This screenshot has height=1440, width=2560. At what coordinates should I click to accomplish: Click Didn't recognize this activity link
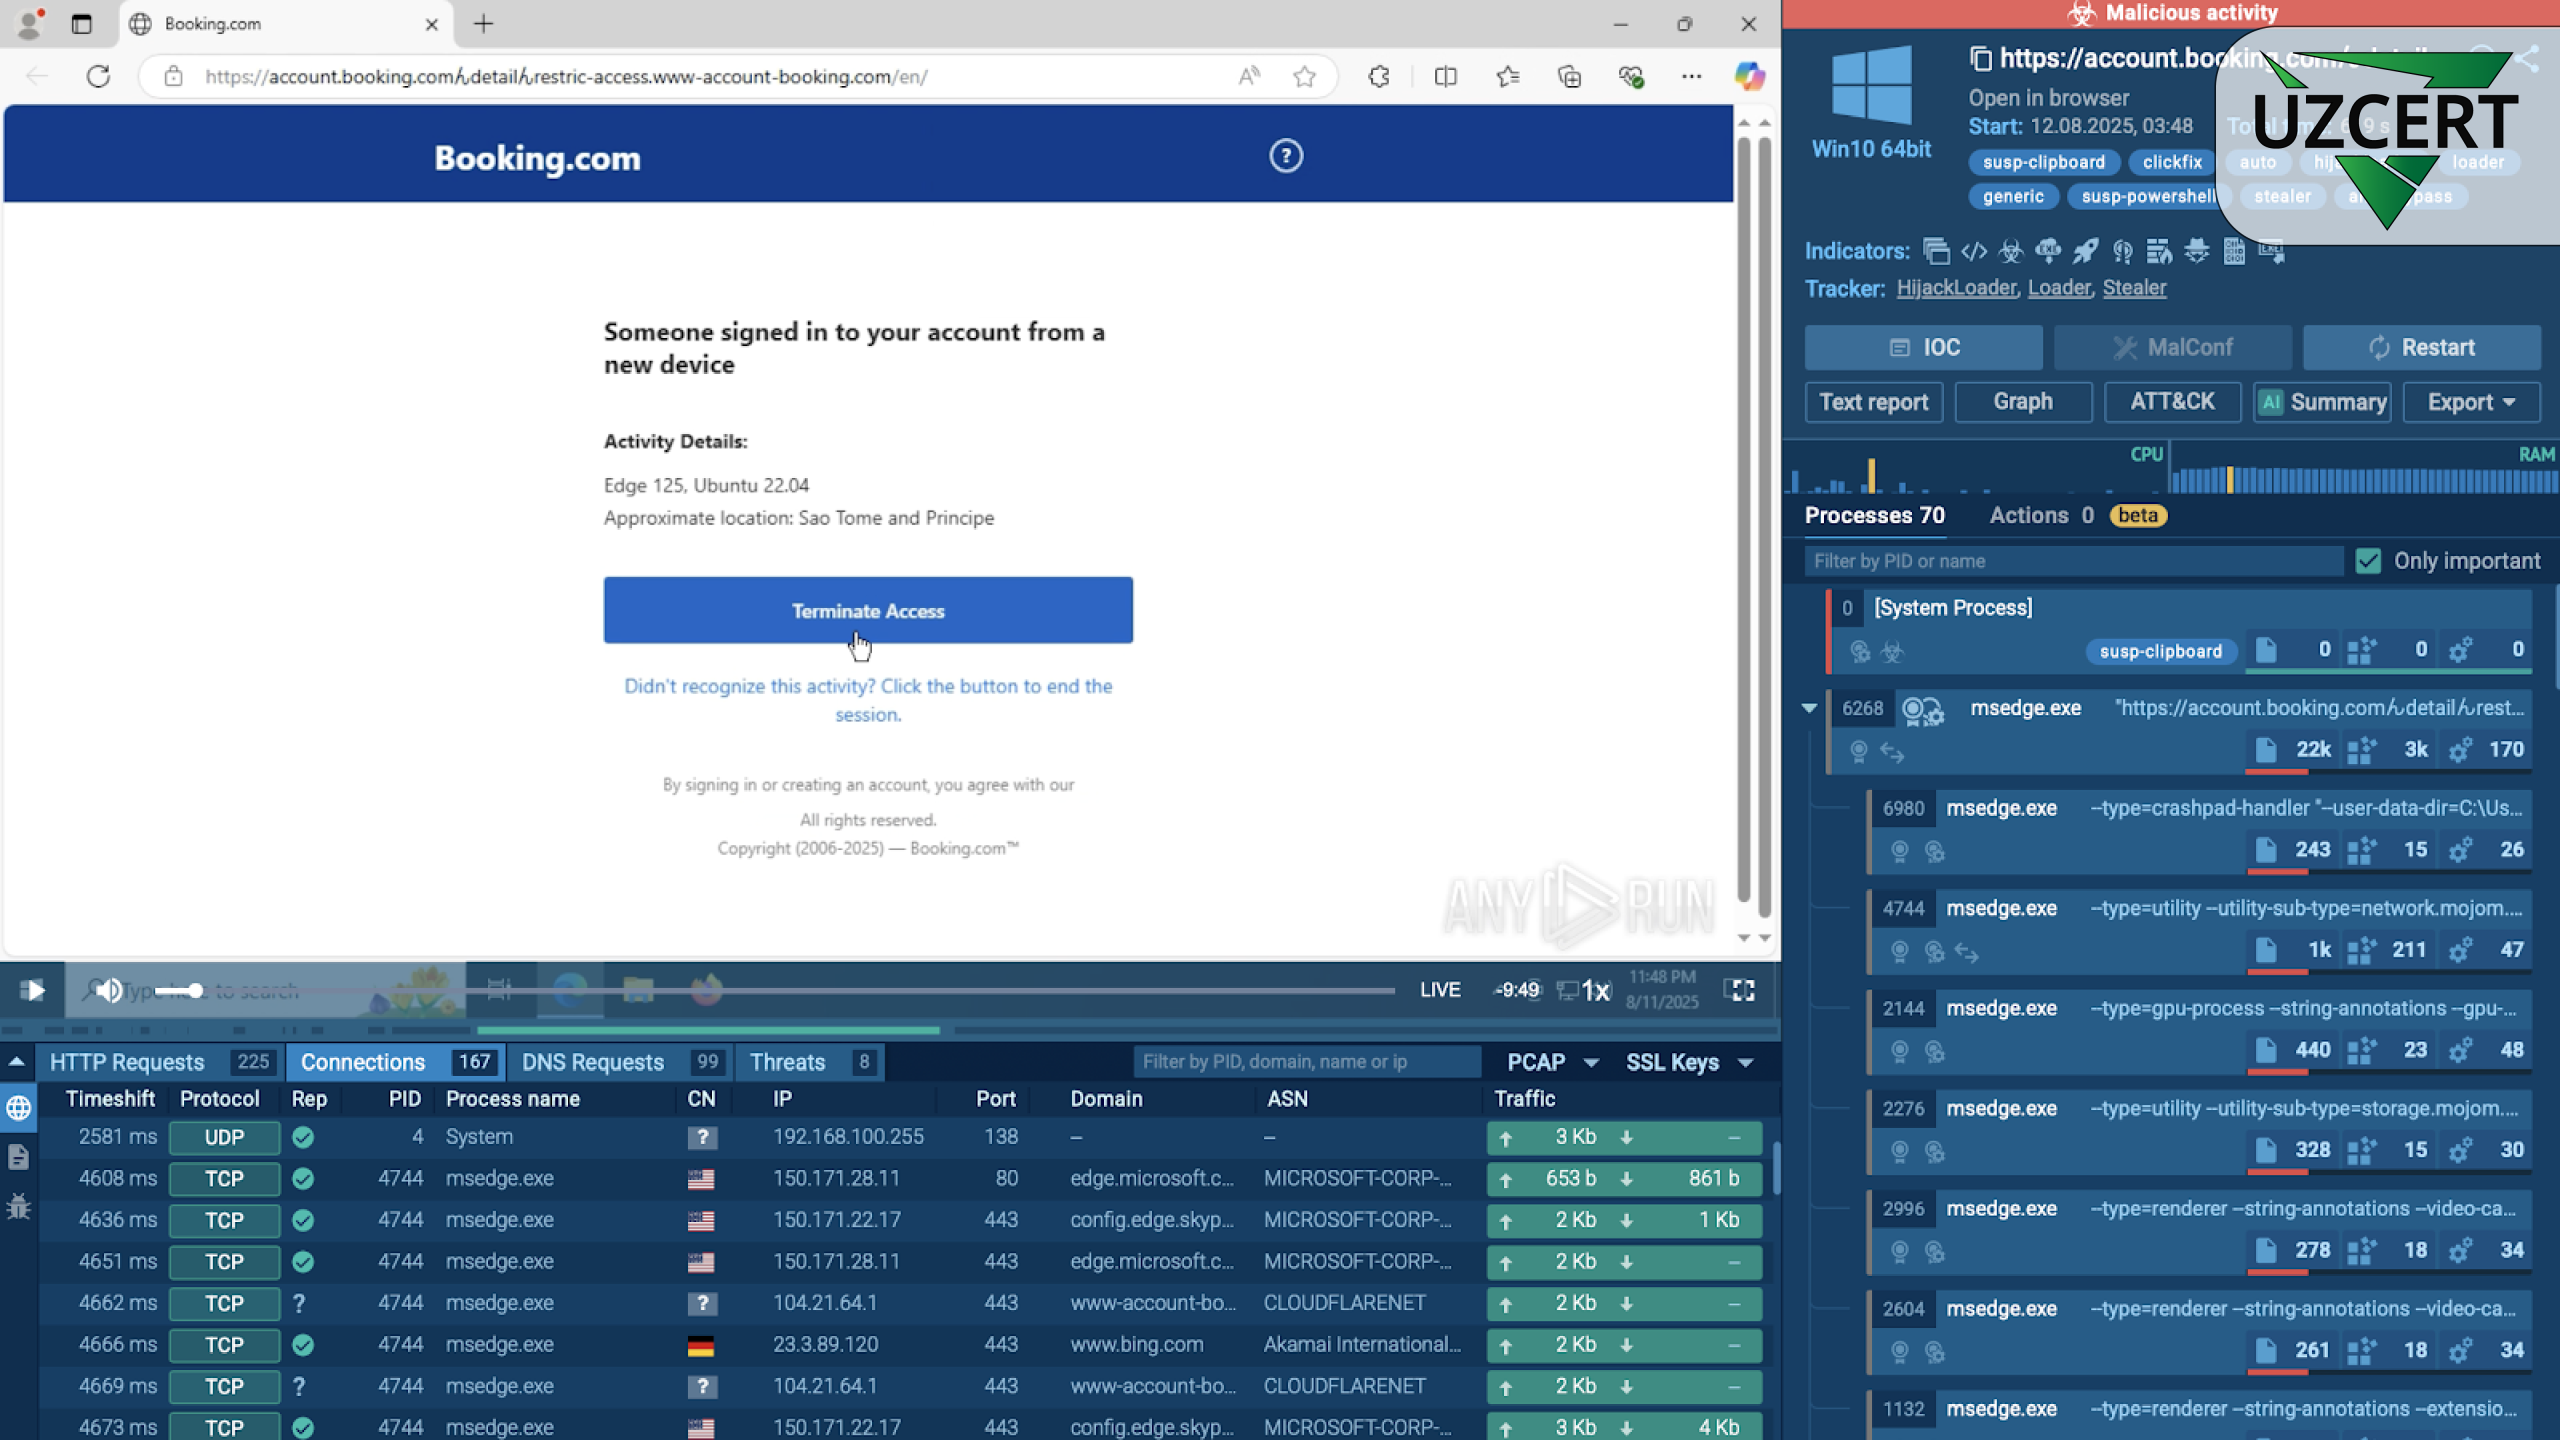[x=868, y=700]
